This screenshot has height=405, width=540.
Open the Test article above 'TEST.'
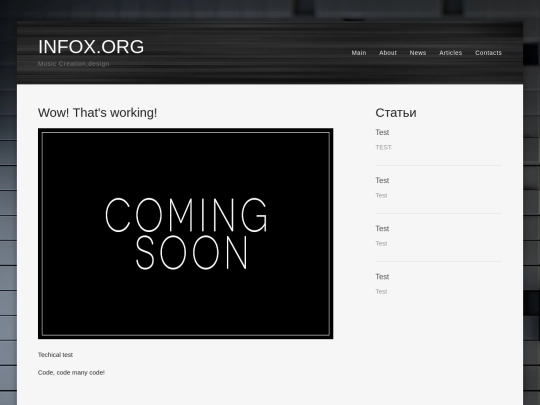[382, 132]
